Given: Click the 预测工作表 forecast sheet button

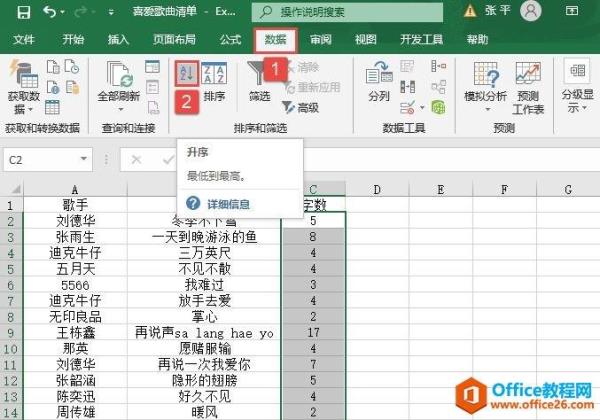Looking at the screenshot, I should tap(528, 88).
